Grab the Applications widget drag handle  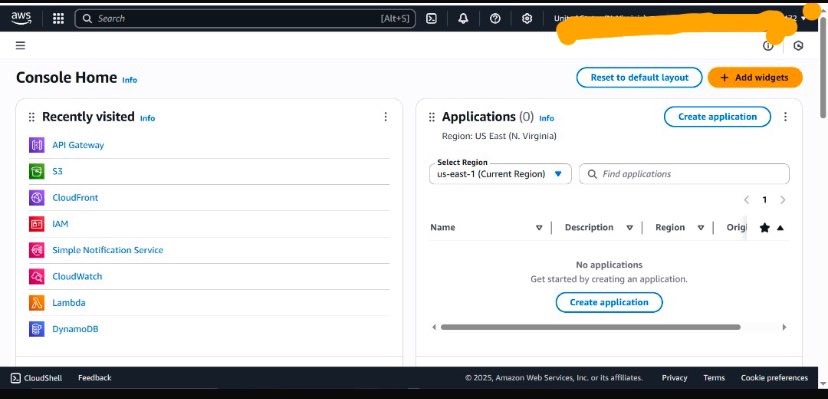point(431,117)
